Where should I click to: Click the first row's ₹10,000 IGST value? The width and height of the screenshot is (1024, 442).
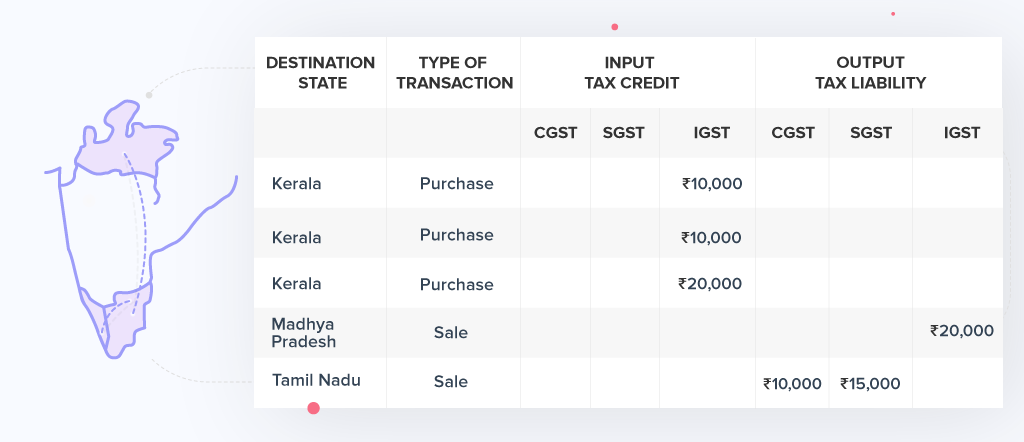click(x=712, y=184)
